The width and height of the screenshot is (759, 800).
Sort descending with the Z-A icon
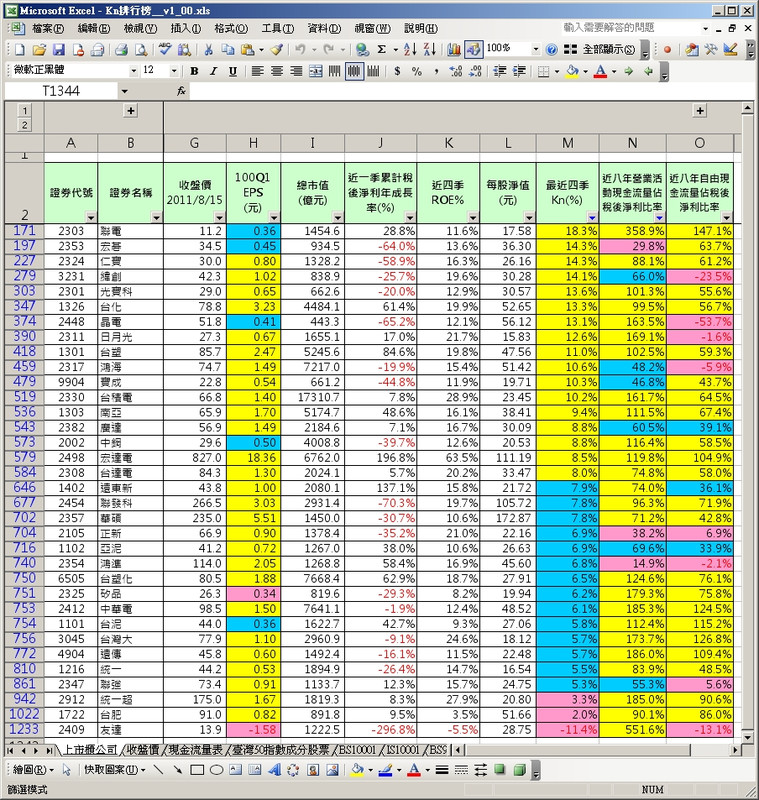click(x=429, y=49)
